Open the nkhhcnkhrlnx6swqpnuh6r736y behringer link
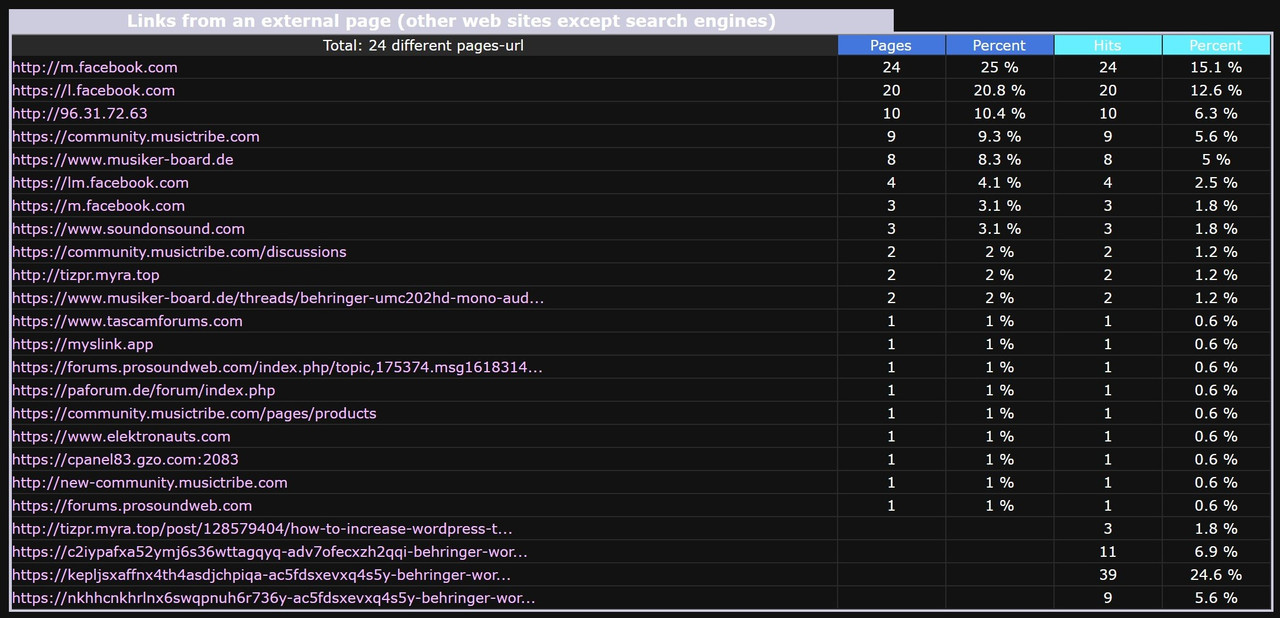1280x618 pixels. click(273, 596)
